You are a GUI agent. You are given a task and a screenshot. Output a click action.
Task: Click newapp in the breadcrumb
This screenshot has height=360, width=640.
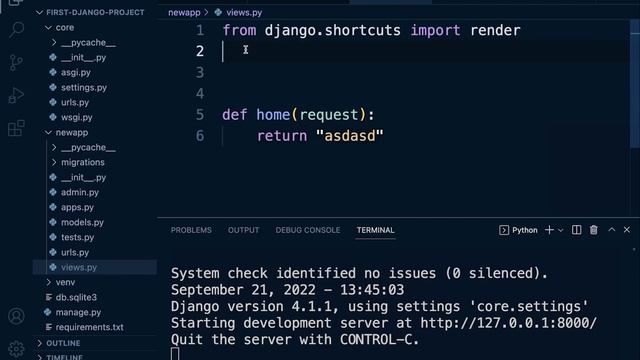(184, 13)
